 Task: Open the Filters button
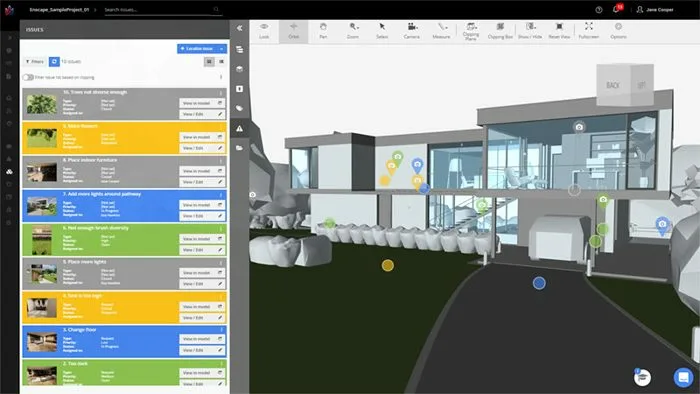(x=35, y=62)
